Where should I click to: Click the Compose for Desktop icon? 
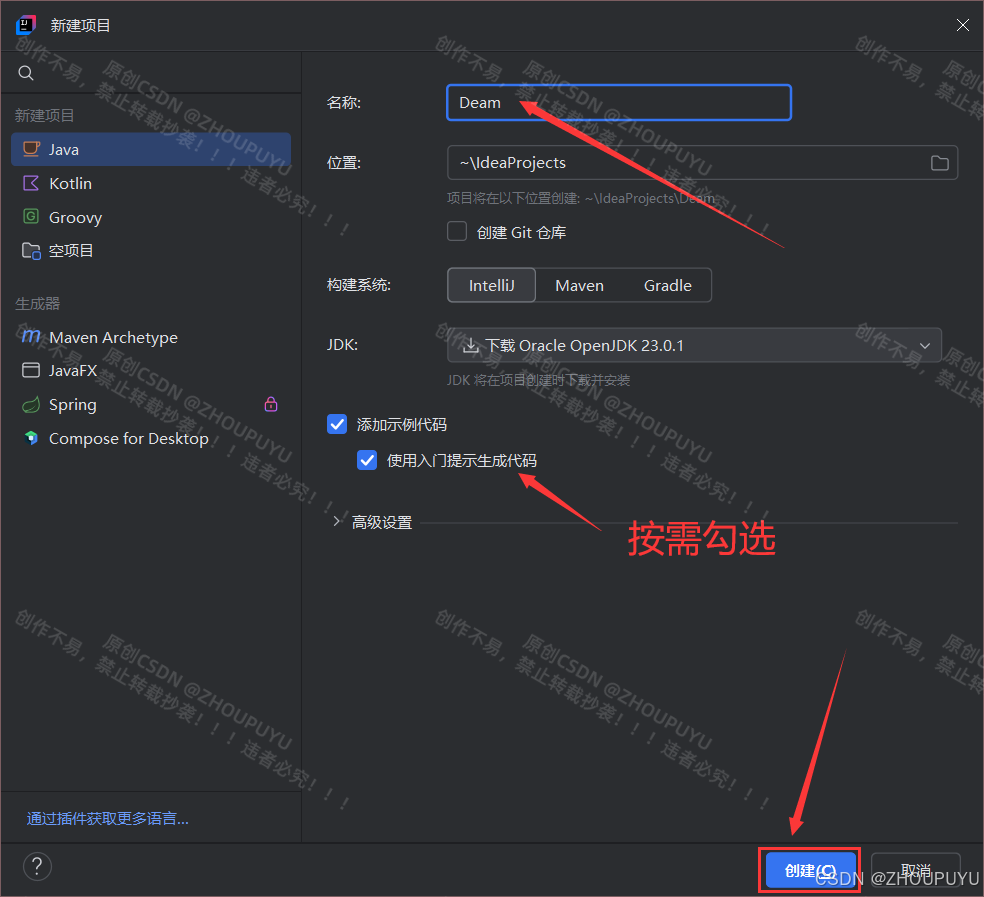click(x=31, y=438)
